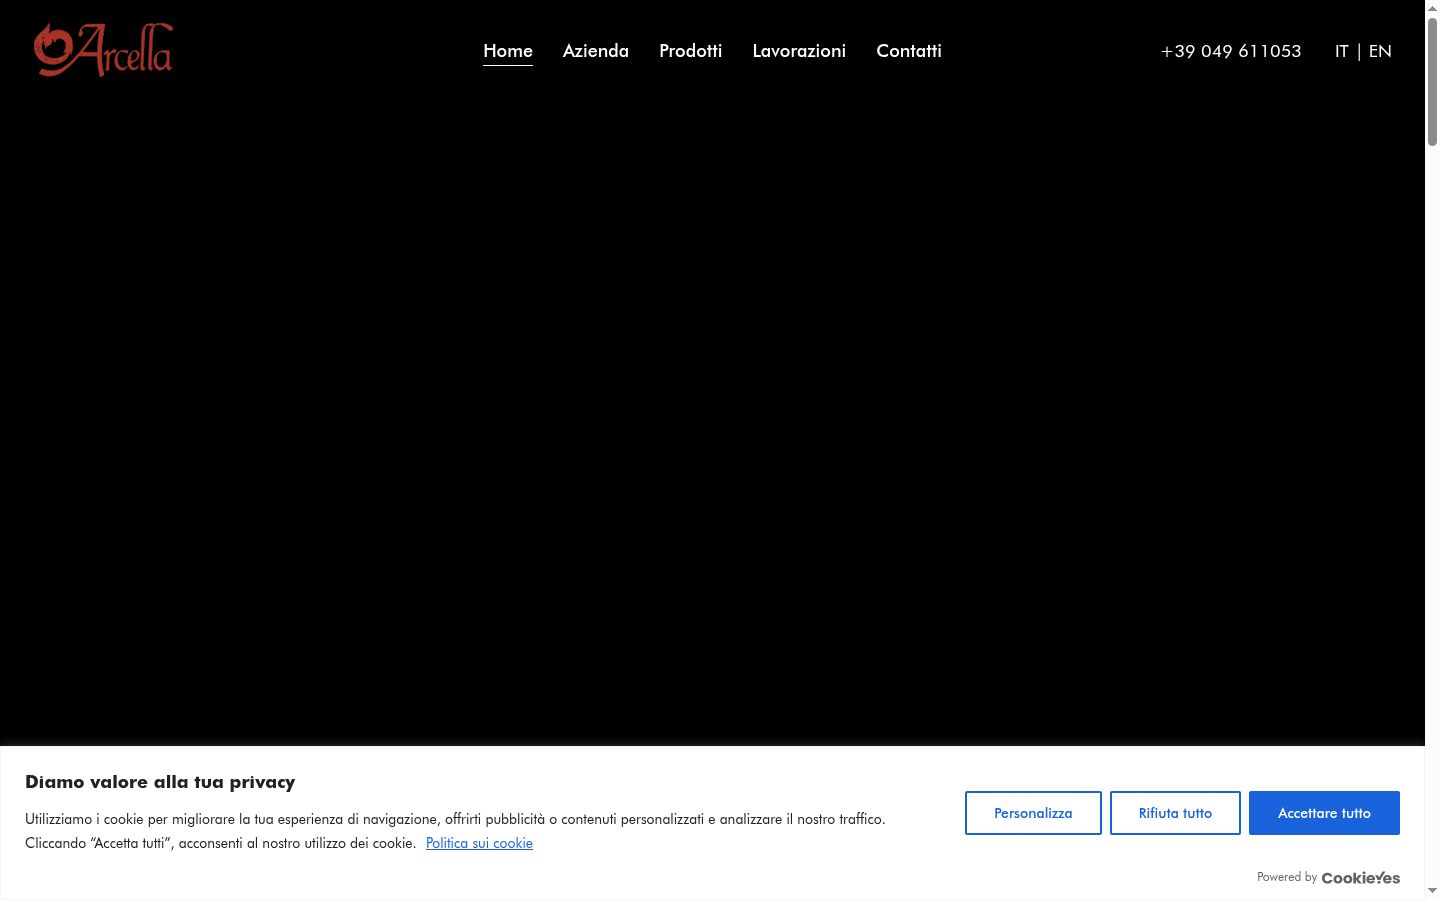The height and width of the screenshot is (900, 1440).
Task: Click the scrollbar down arrow
Action: (1432, 891)
